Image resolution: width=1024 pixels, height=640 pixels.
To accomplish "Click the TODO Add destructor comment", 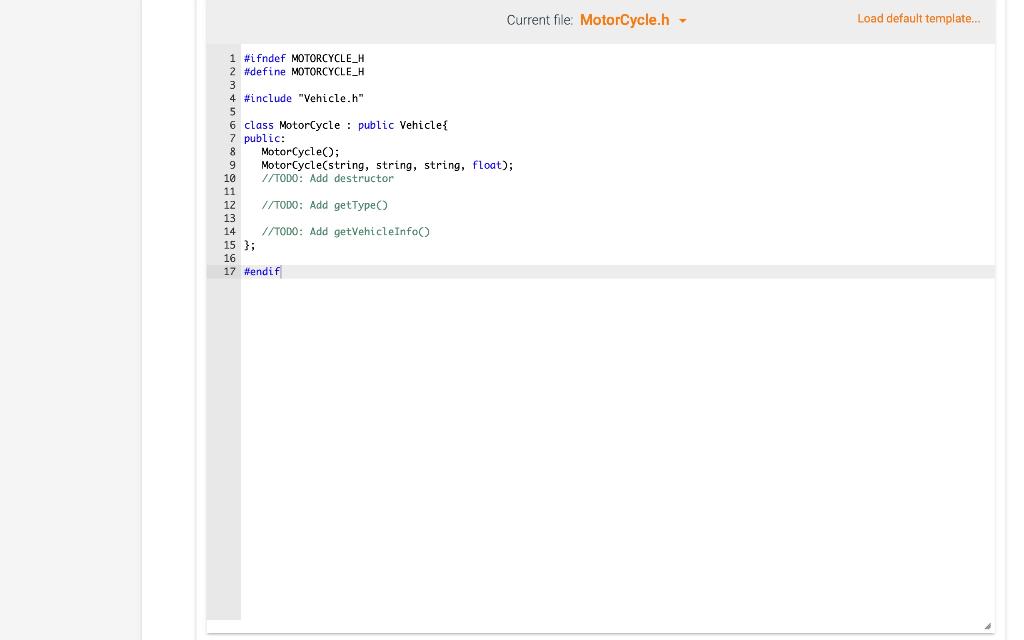I will click(327, 178).
